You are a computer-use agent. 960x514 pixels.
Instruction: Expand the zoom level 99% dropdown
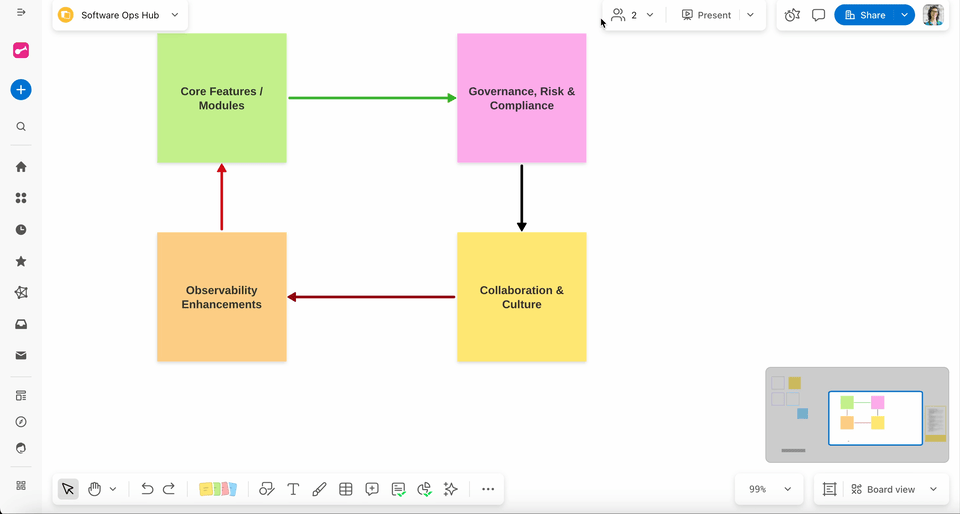(787, 489)
